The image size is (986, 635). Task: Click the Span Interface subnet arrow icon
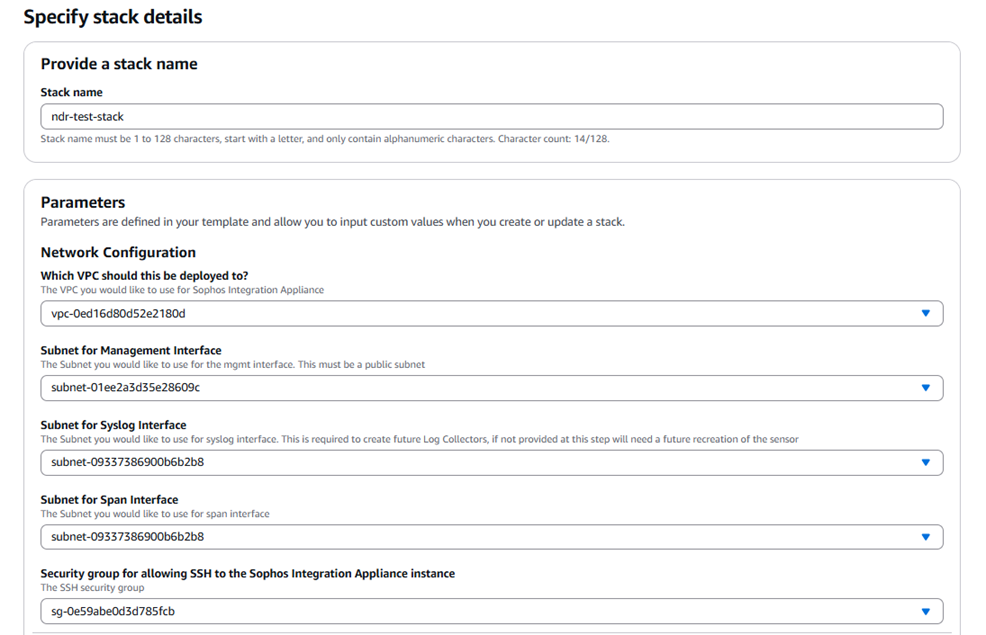[x=925, y=537]
